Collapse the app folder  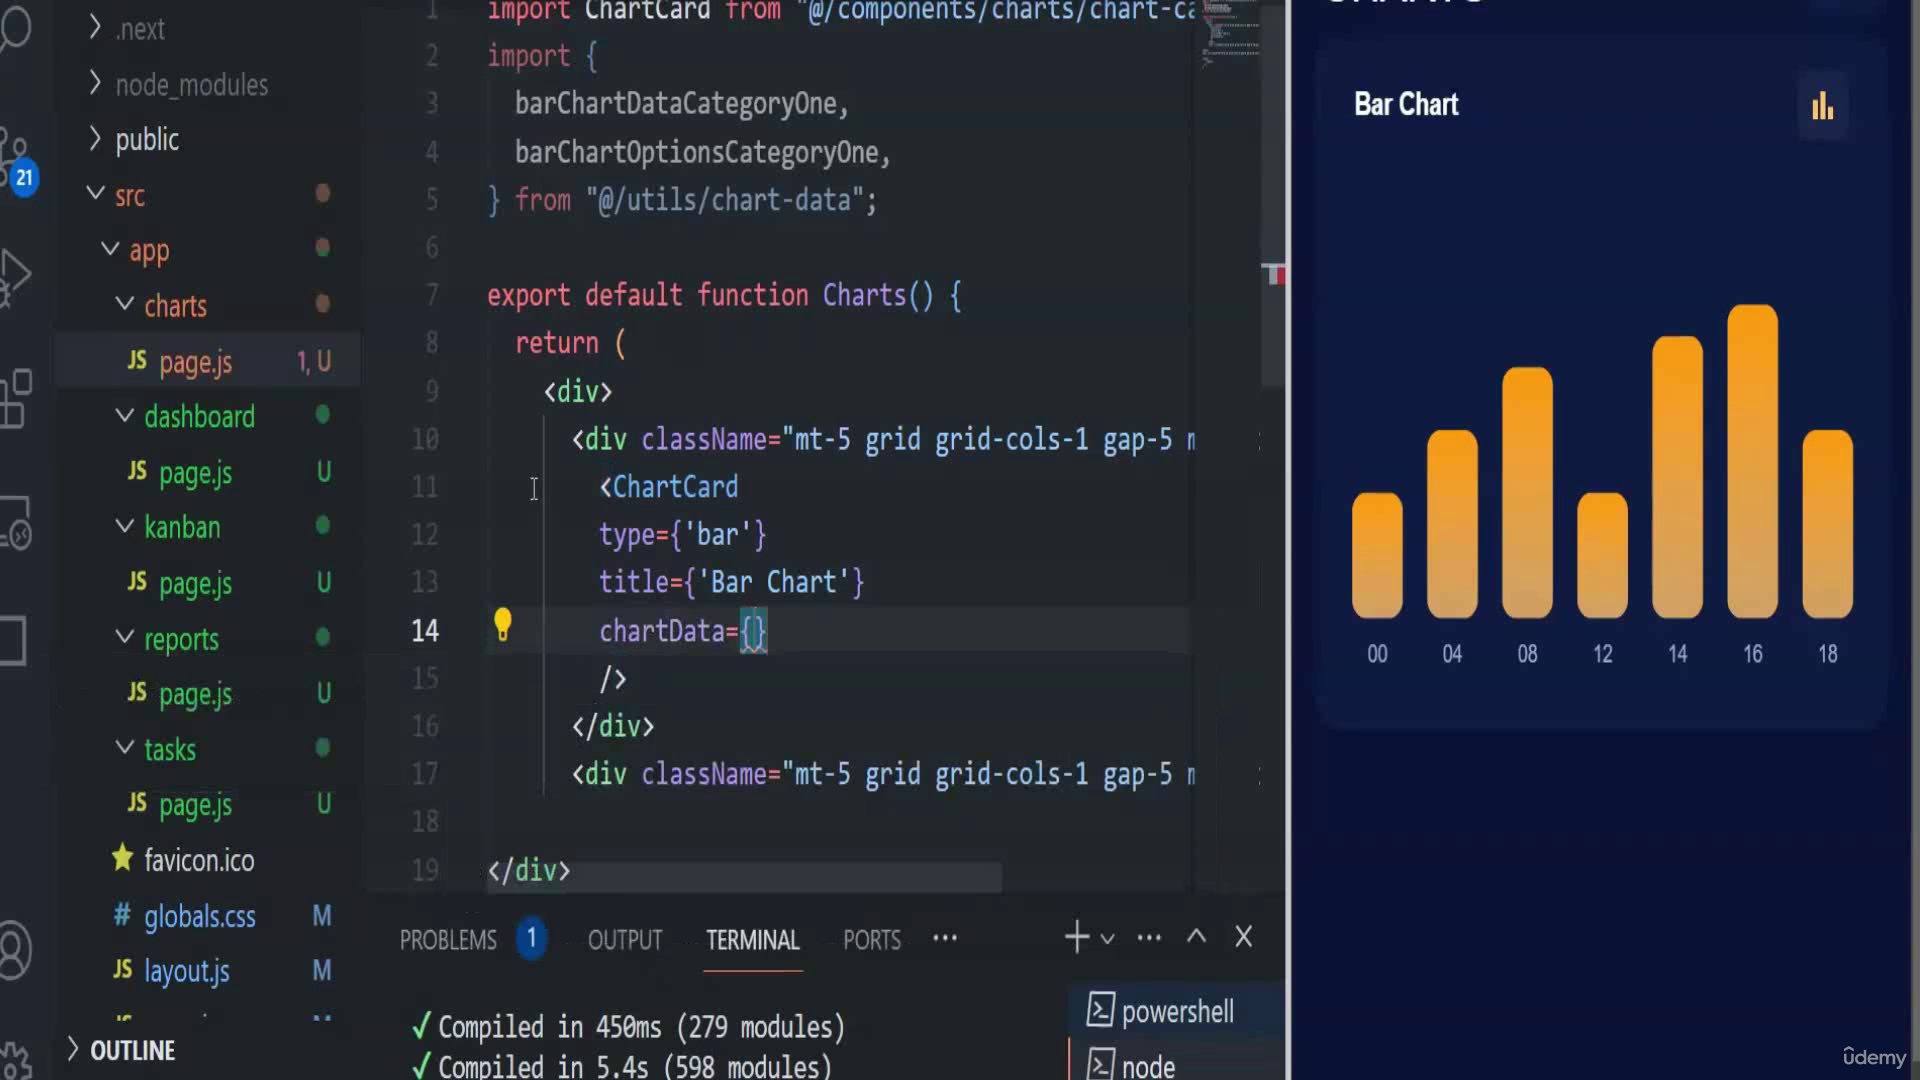point(110,248)
